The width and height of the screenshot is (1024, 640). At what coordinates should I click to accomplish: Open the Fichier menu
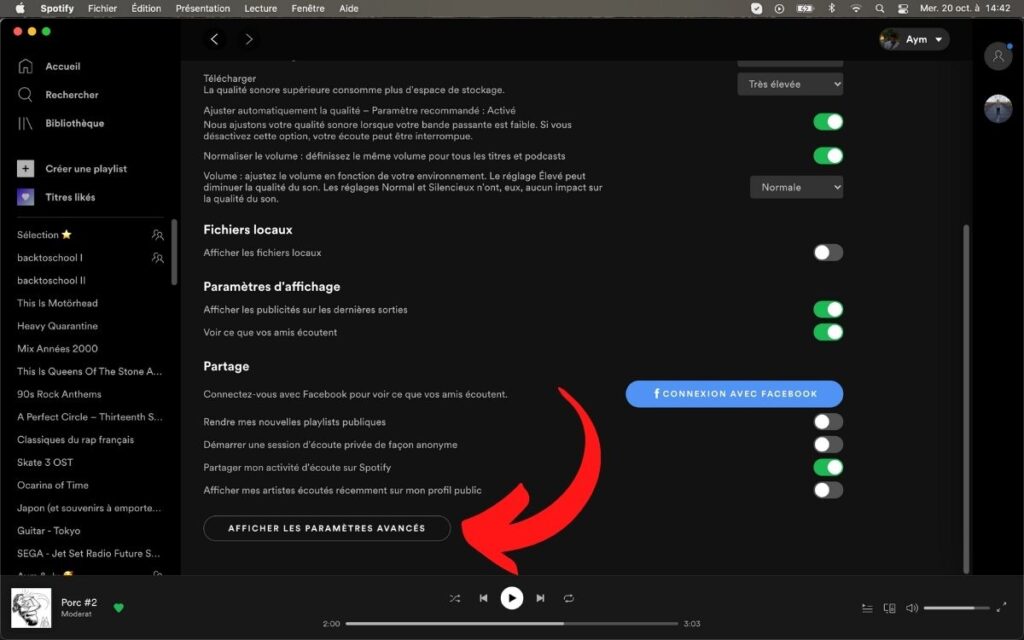[x=102, y=8]
